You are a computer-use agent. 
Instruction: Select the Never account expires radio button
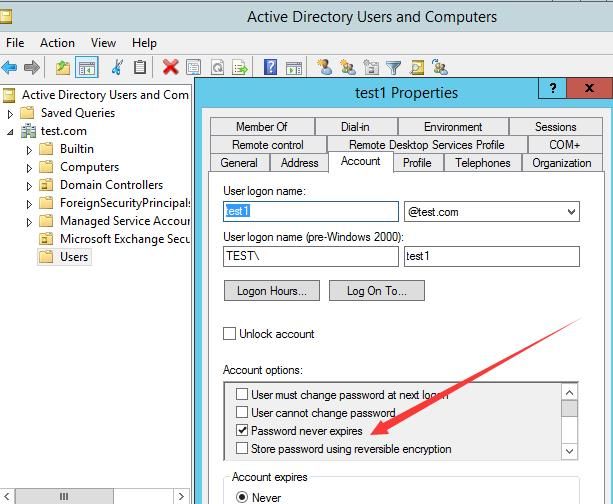(x=242, y=497)
